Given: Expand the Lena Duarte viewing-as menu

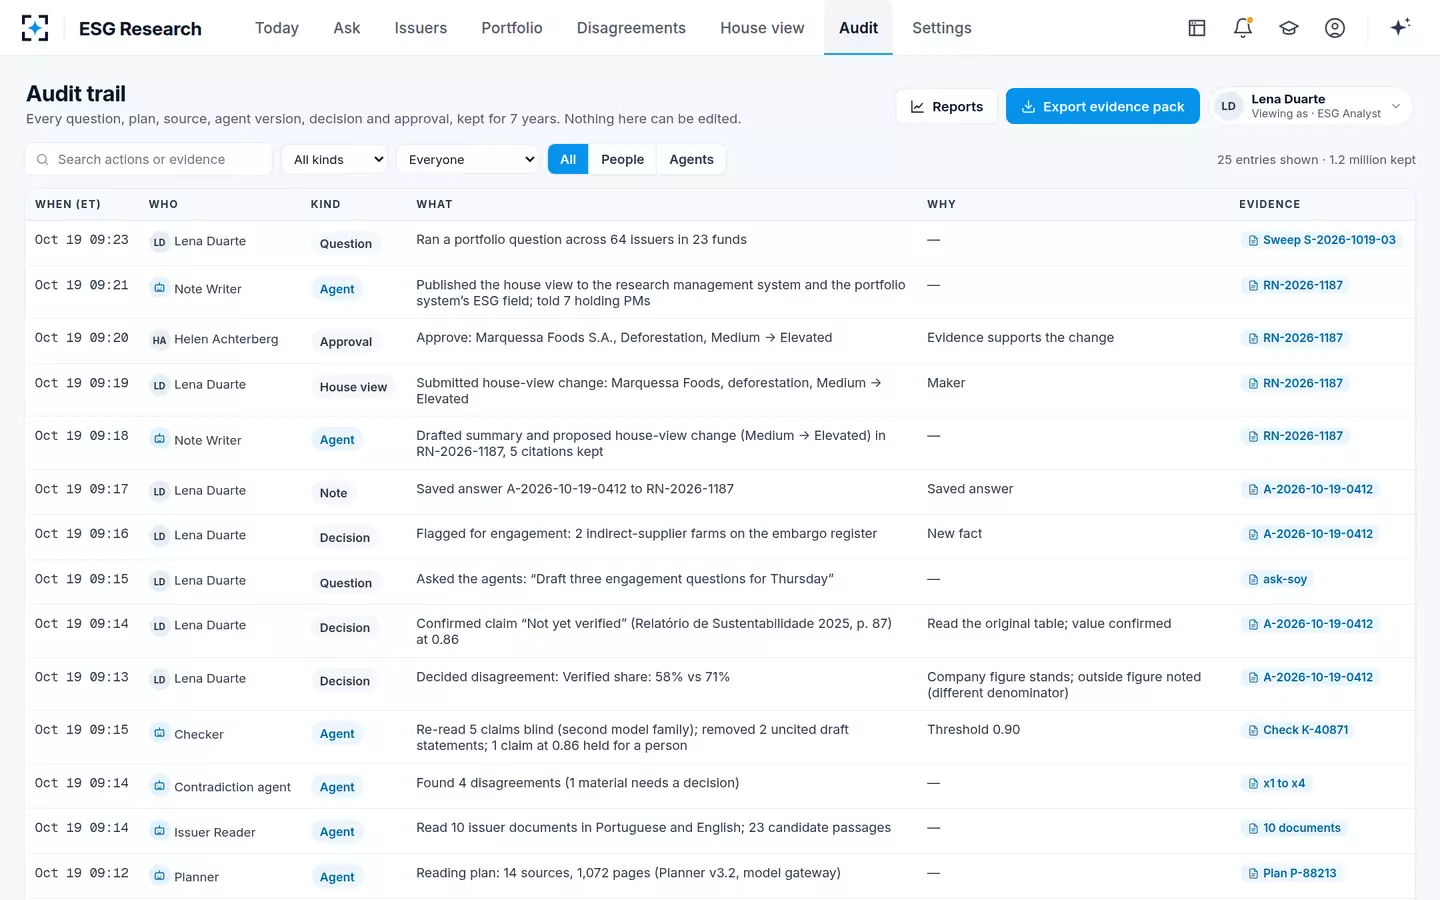Looking at the screenshot, I should click(1312, 106).
